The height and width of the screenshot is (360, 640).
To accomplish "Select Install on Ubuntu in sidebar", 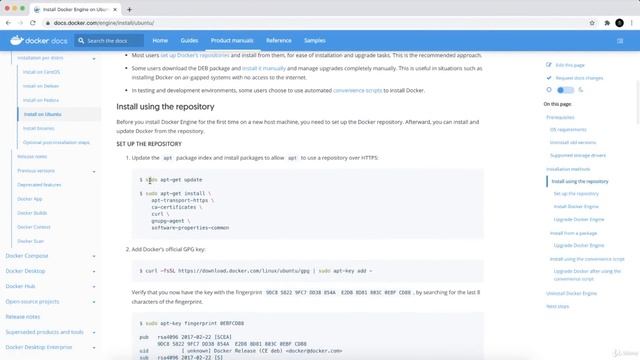I will coord(42,114).
